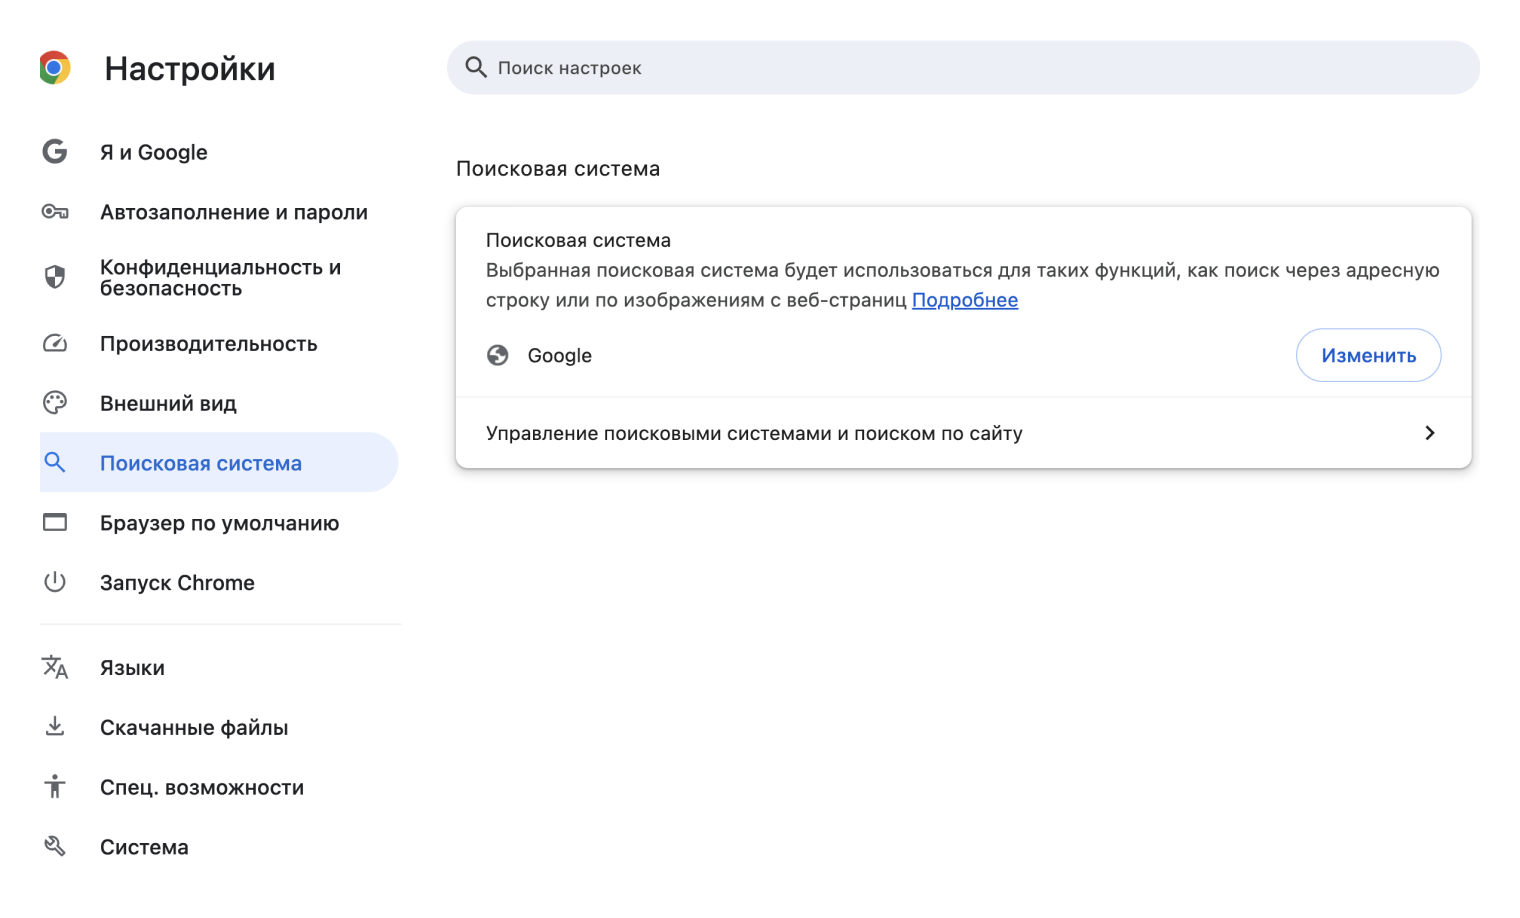Focus the Поиск настроек search field
The height and width of the screenshot is (918, 1520).
point(963,67)
